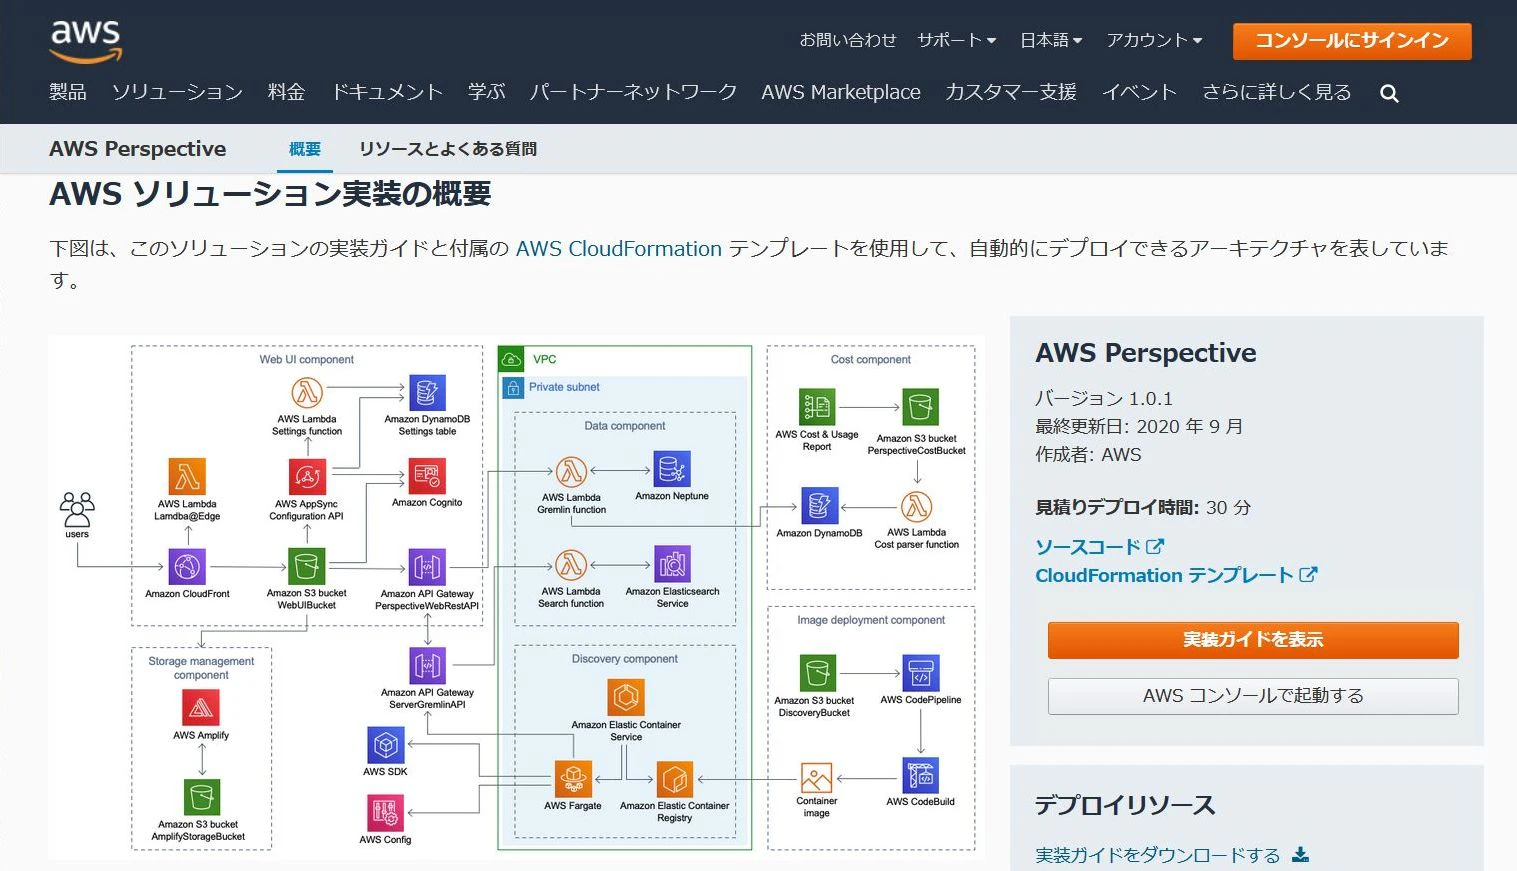Switch to the 概要 tab
The width and height of the screenshot is (1517, 871).
coord(305,149)
